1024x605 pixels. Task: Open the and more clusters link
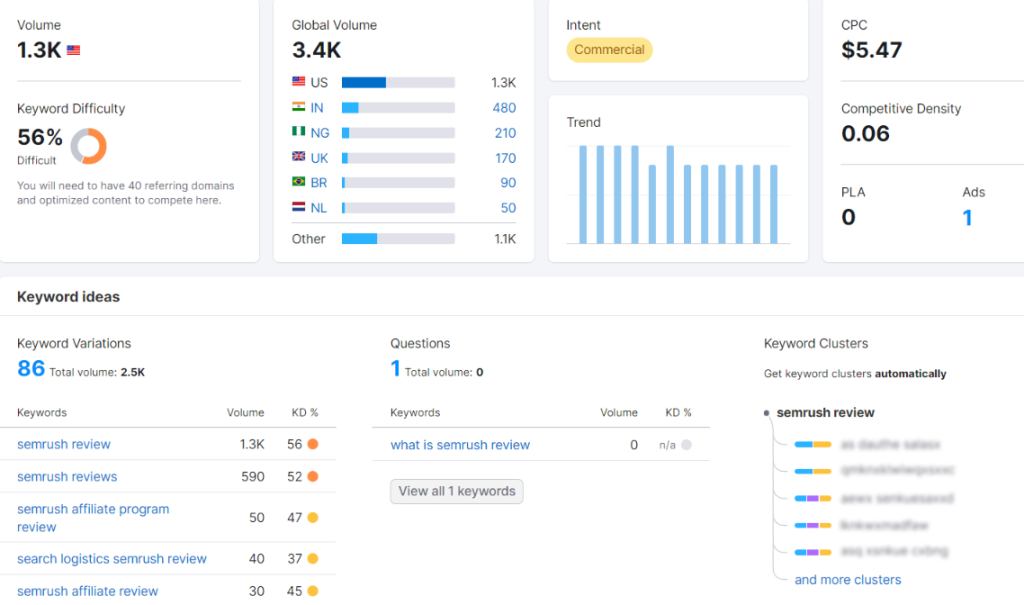point(846,579)
